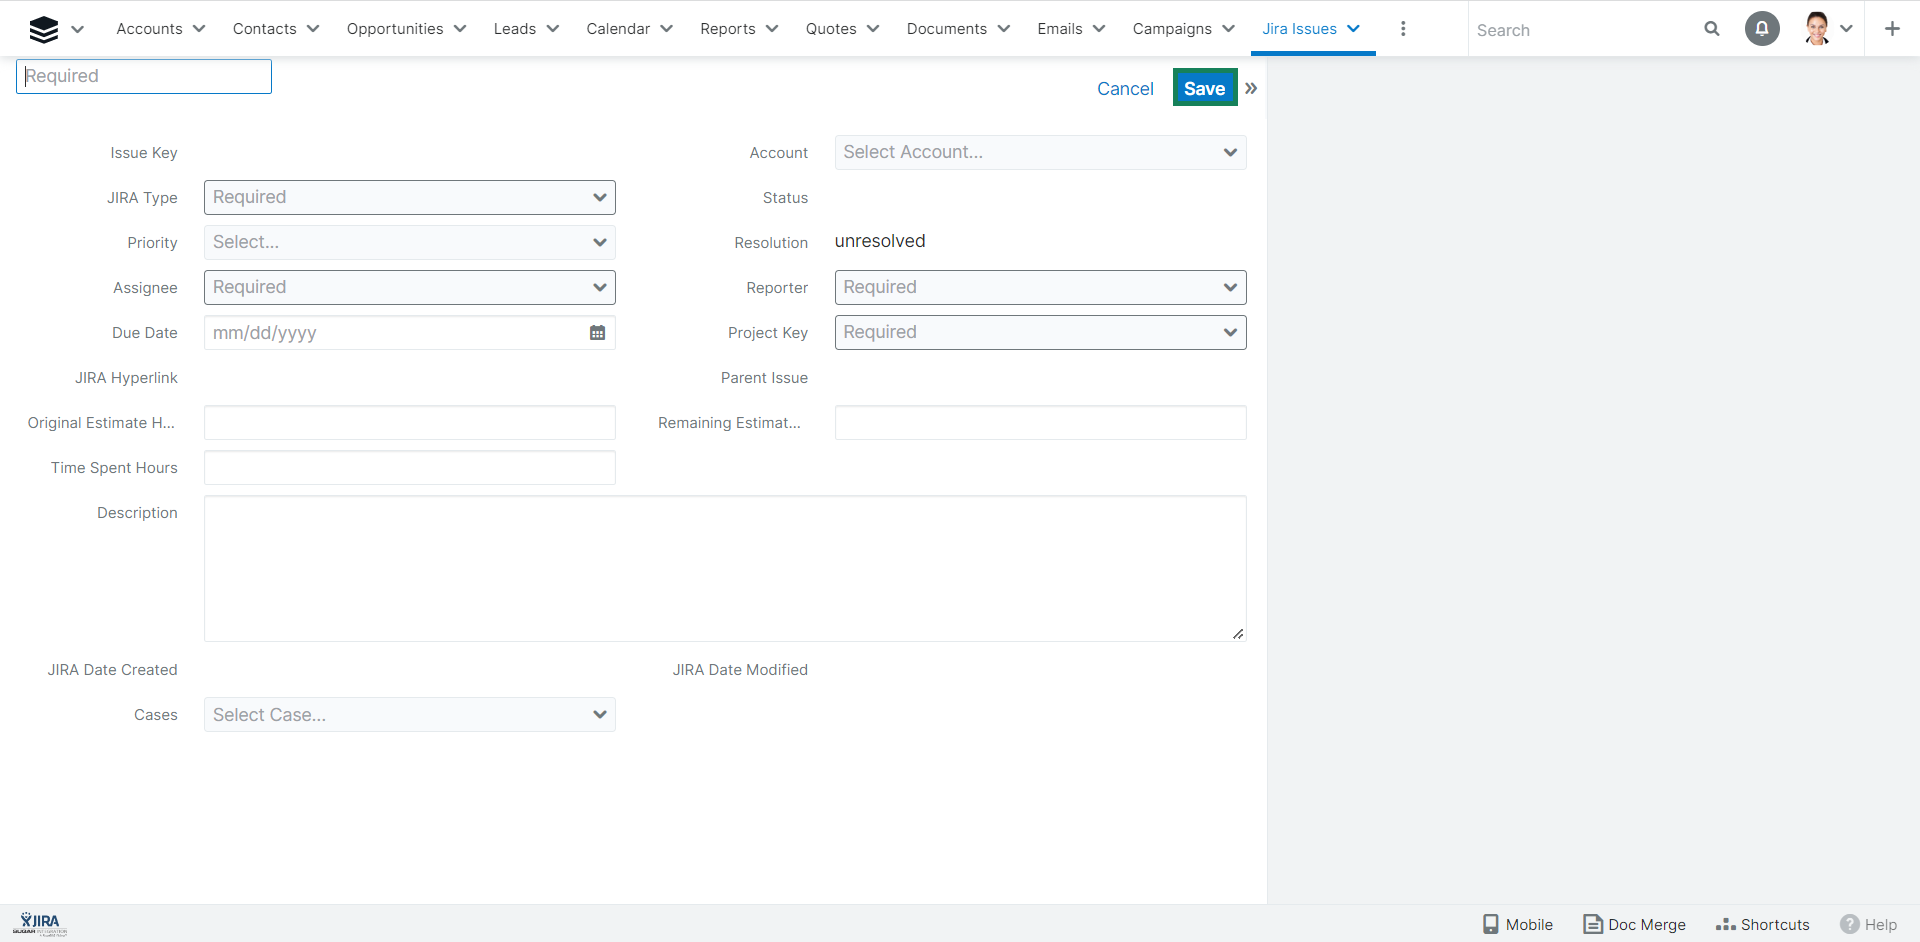Select the Jira Issues tab

pos(1299,29)
